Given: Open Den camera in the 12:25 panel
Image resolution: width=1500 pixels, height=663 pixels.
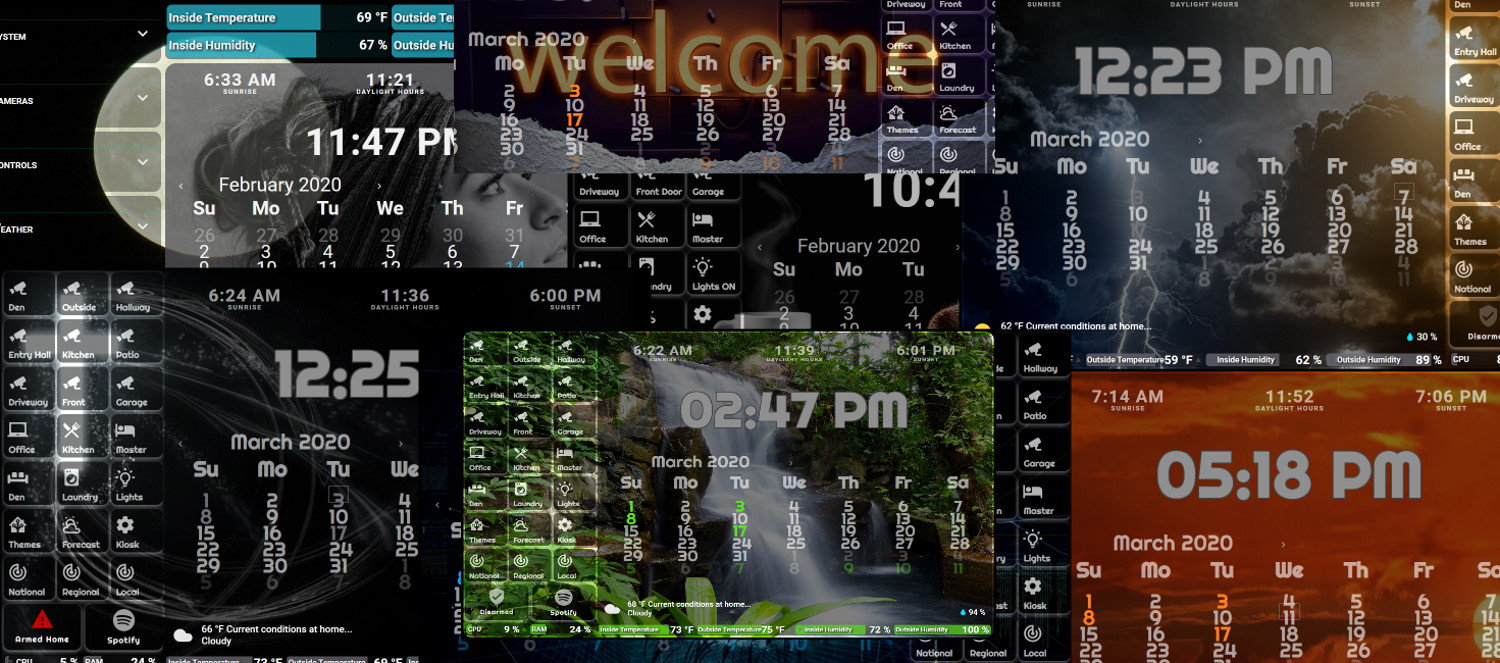Looking at the screenshot, I should 28,295.
